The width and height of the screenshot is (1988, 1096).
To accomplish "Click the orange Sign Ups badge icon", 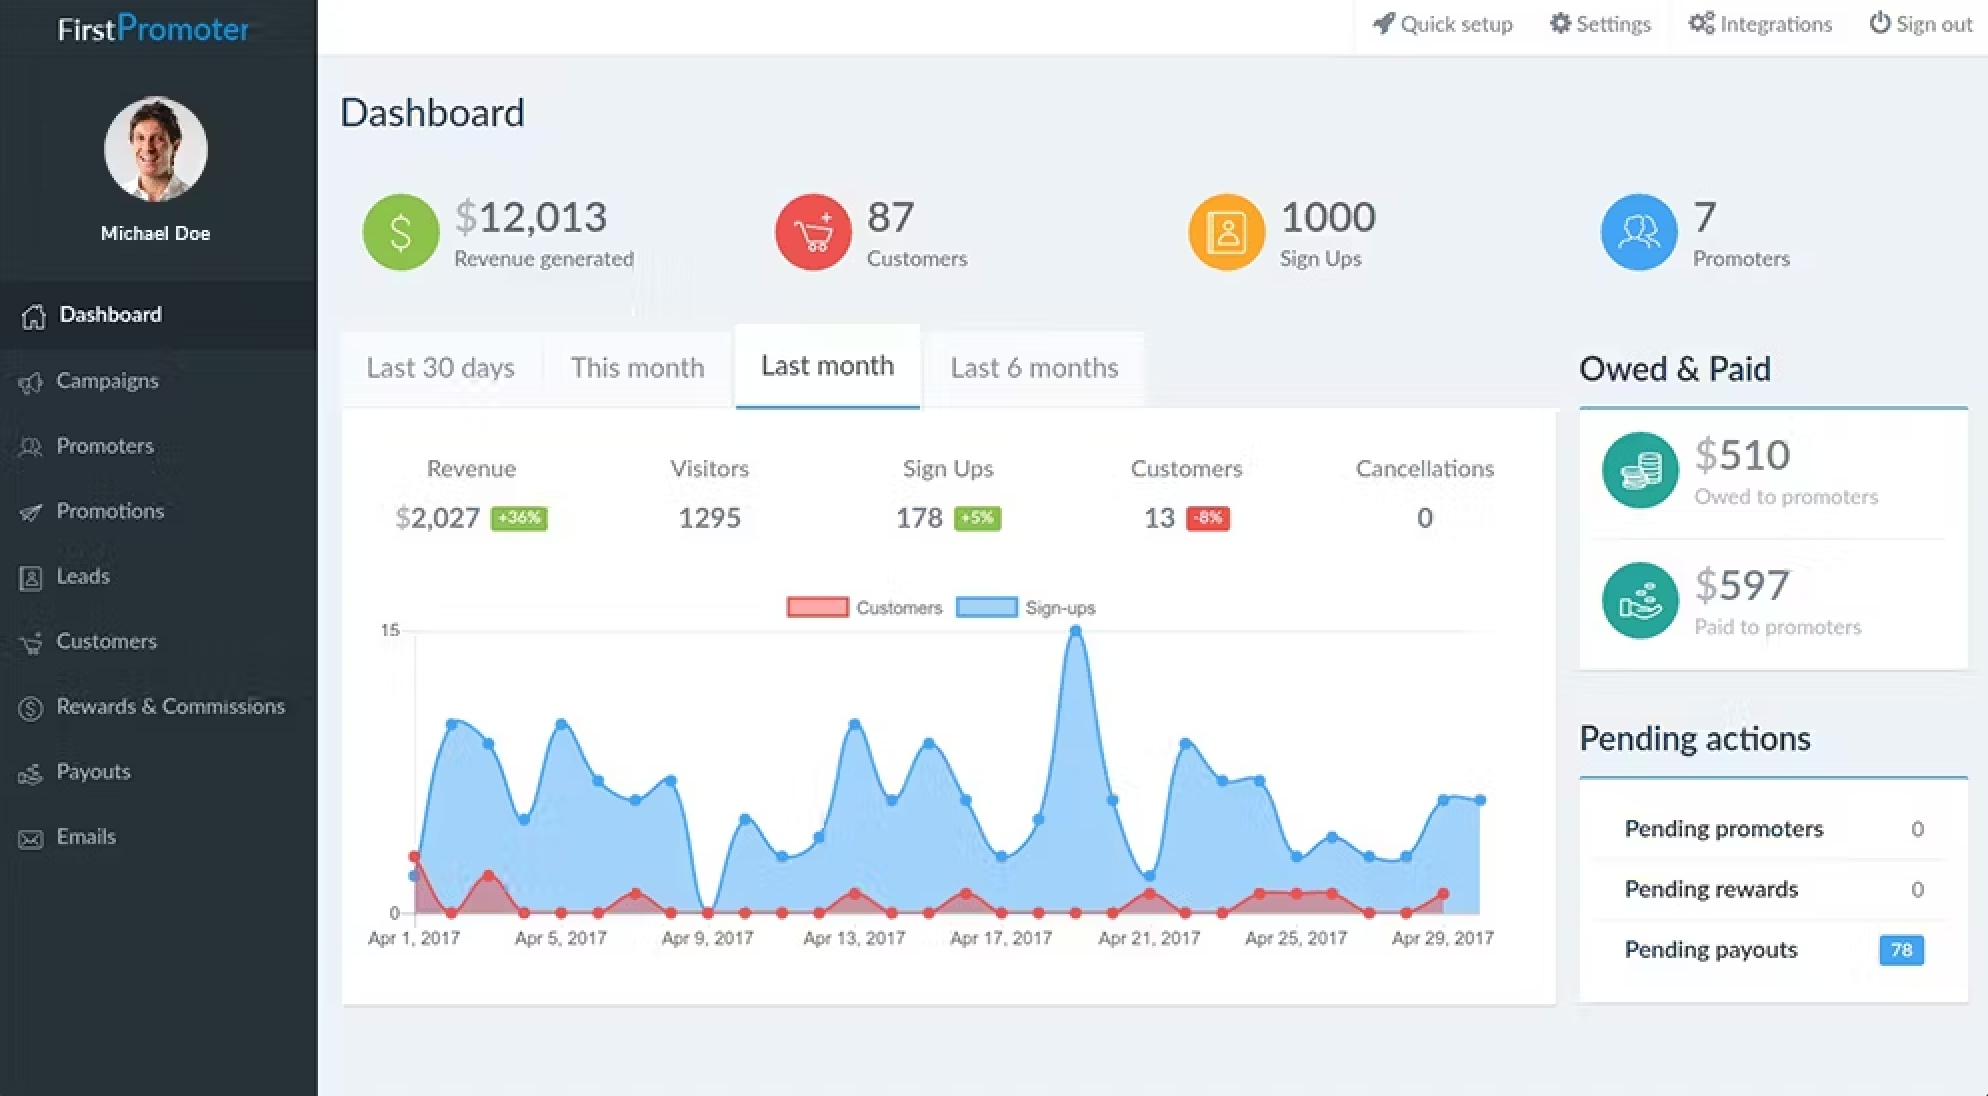I will (1226, 232).
